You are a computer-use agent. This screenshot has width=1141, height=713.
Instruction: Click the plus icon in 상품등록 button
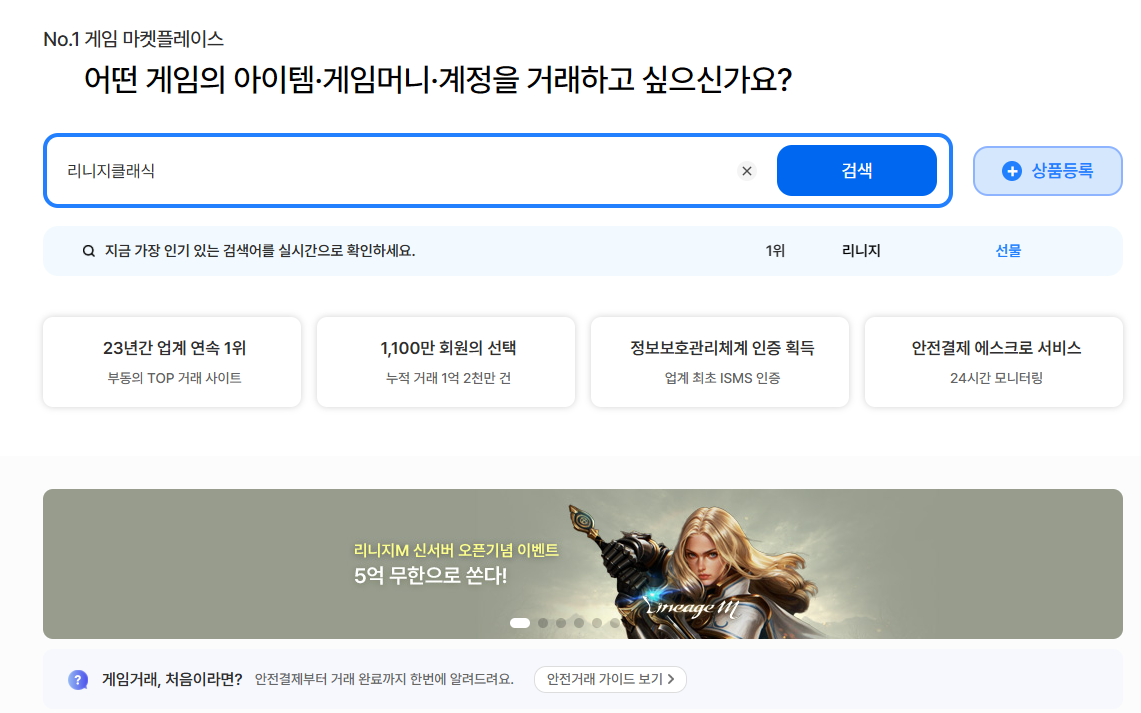click(x=1011, y=171)
